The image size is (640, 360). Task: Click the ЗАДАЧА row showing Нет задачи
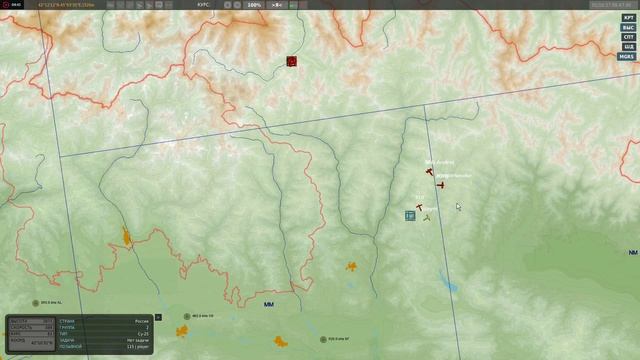pyautogui.click(x=104, y=340)
